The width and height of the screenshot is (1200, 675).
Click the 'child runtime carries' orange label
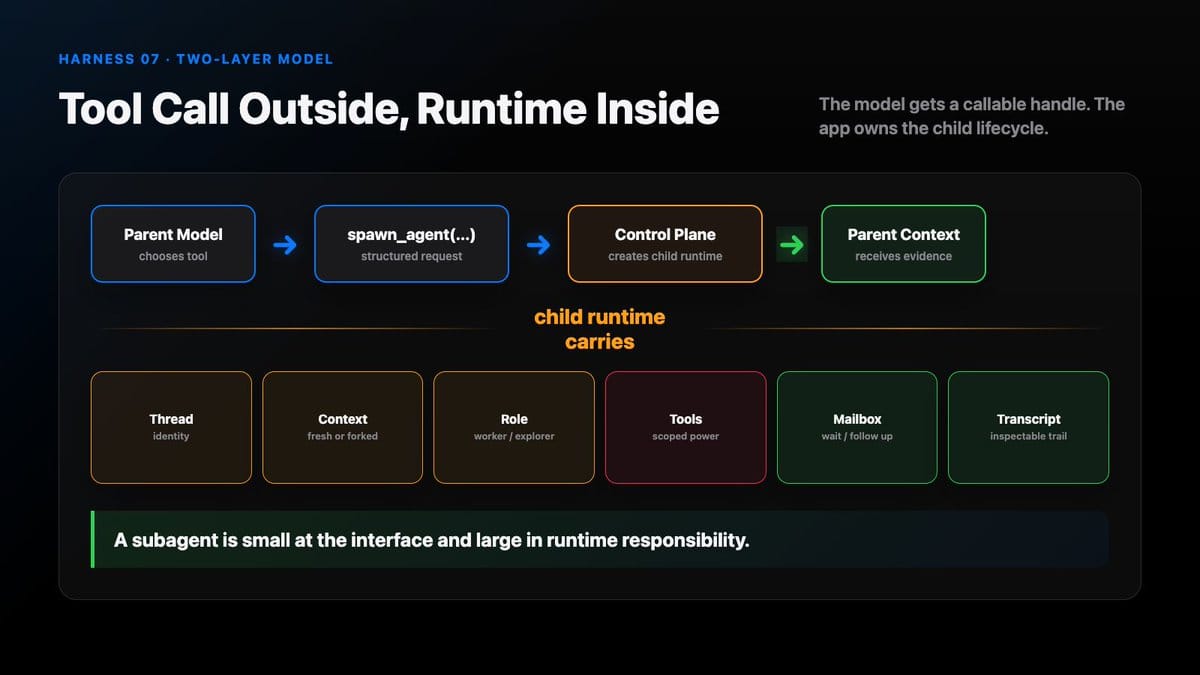click(599, 329)
